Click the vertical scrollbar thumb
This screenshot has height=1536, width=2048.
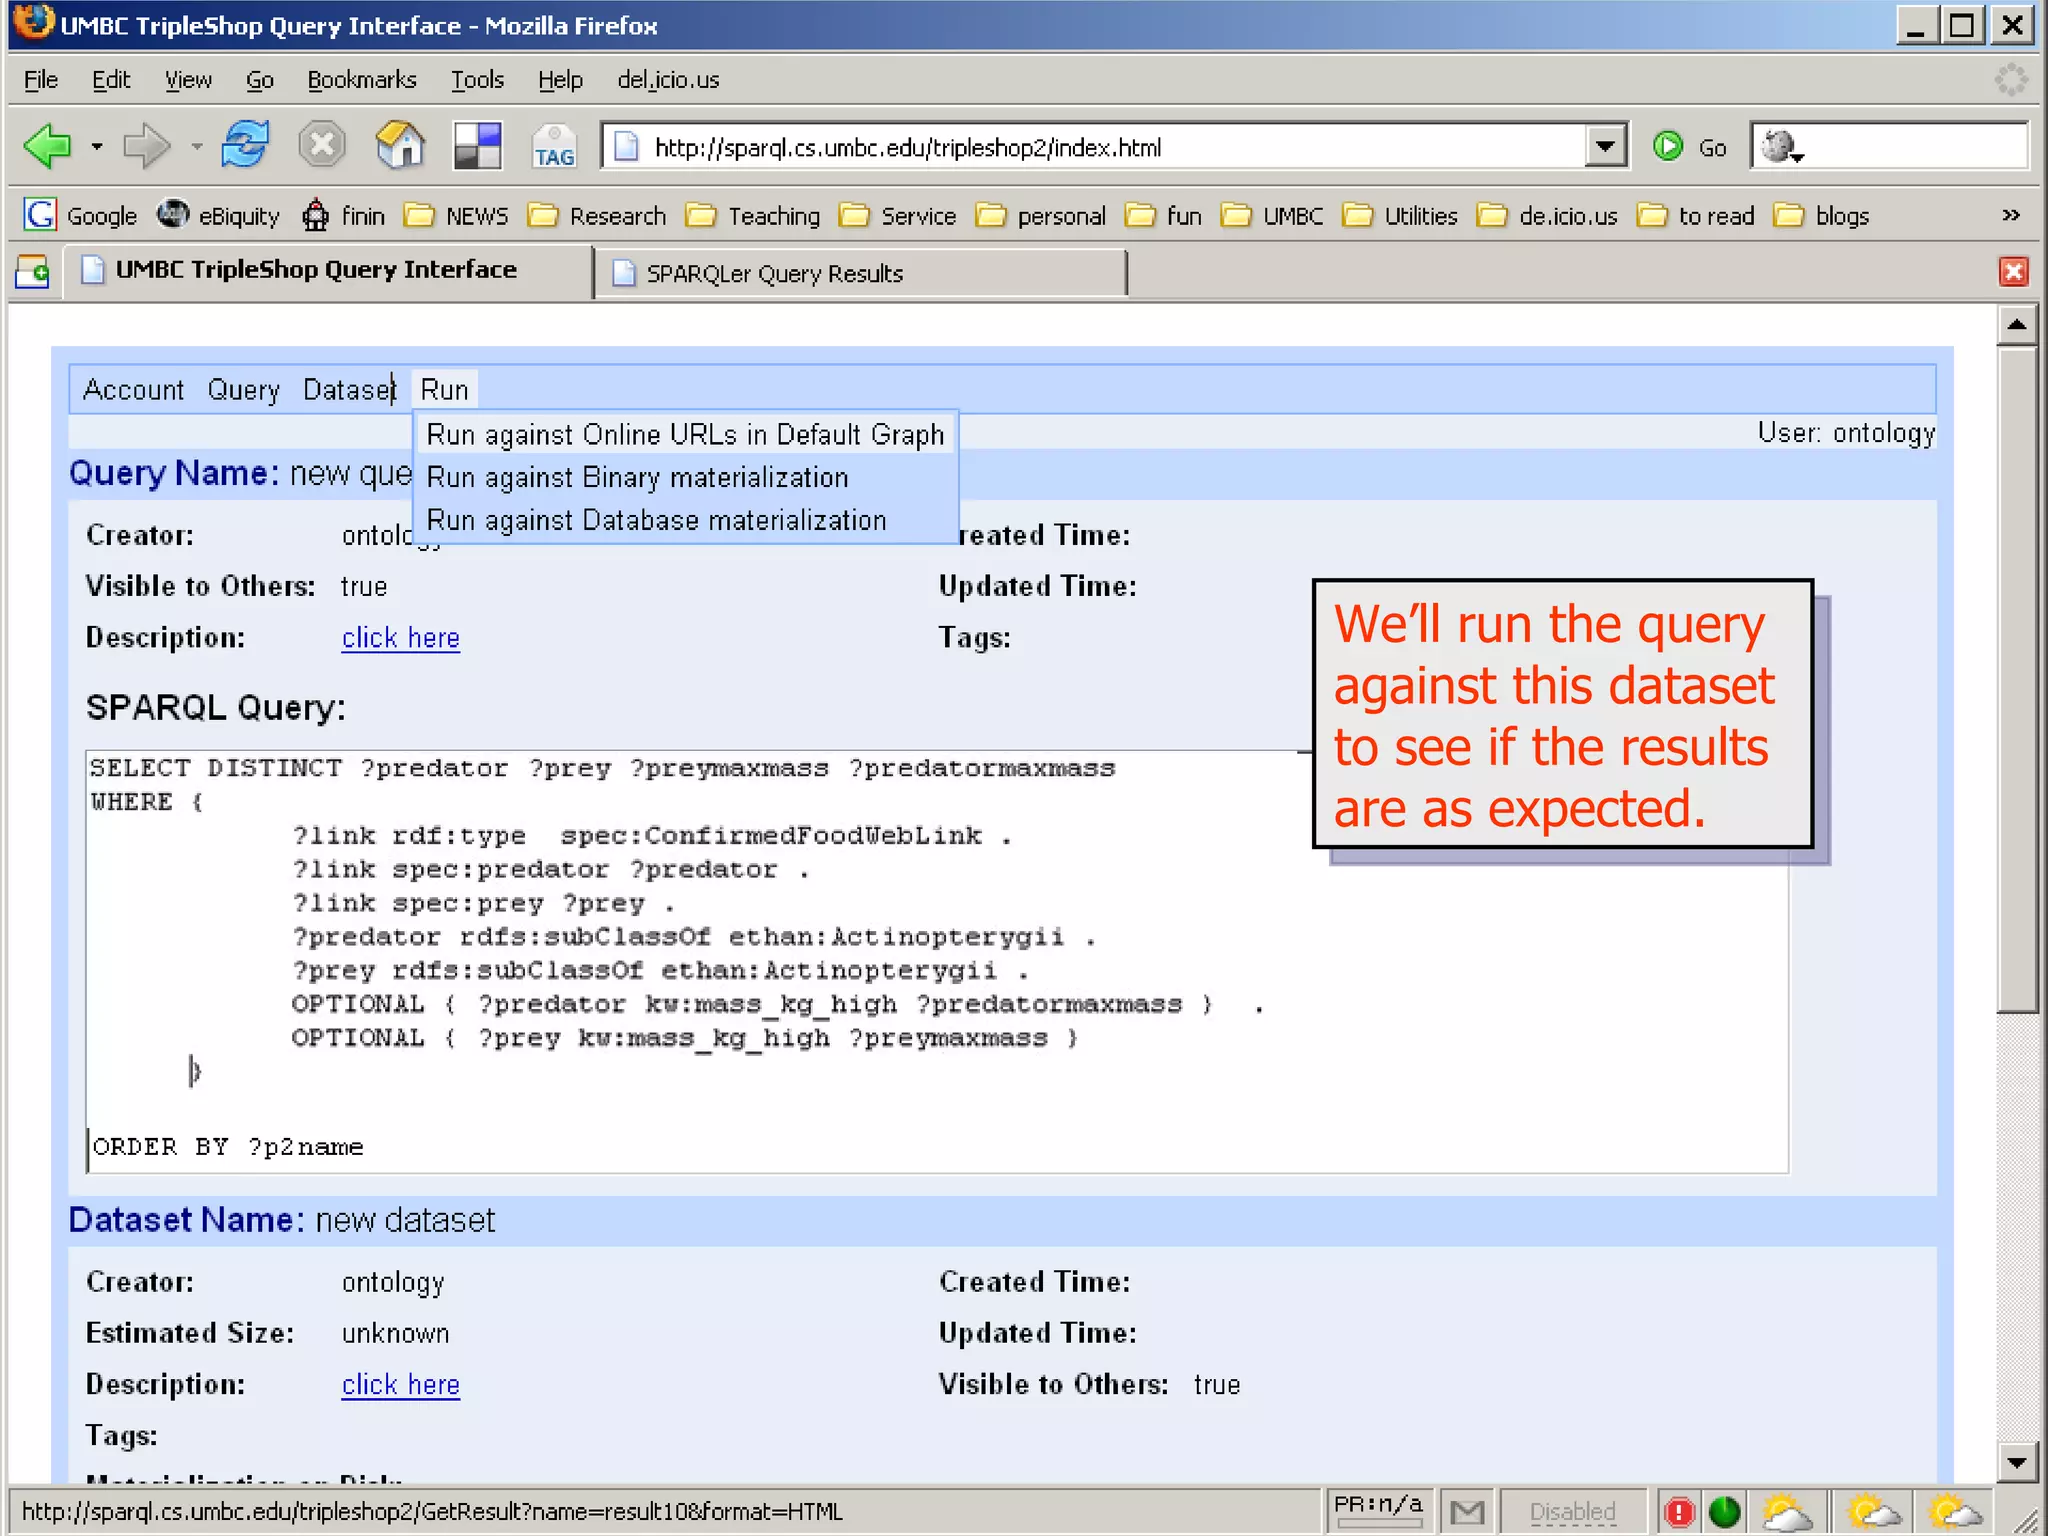click(x=2017, y=680)
